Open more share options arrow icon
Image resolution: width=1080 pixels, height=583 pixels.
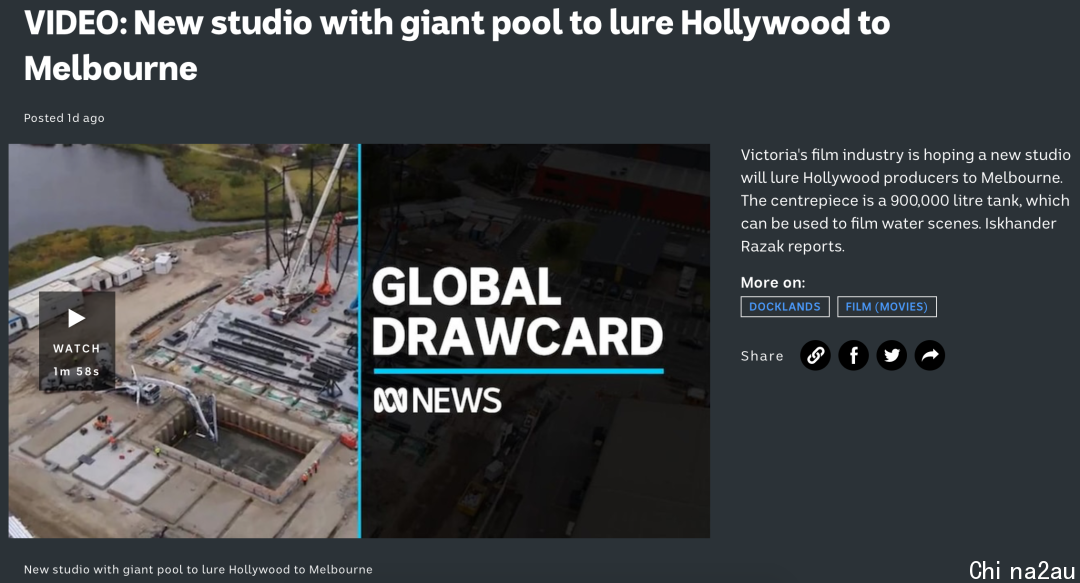click(930, 356)
